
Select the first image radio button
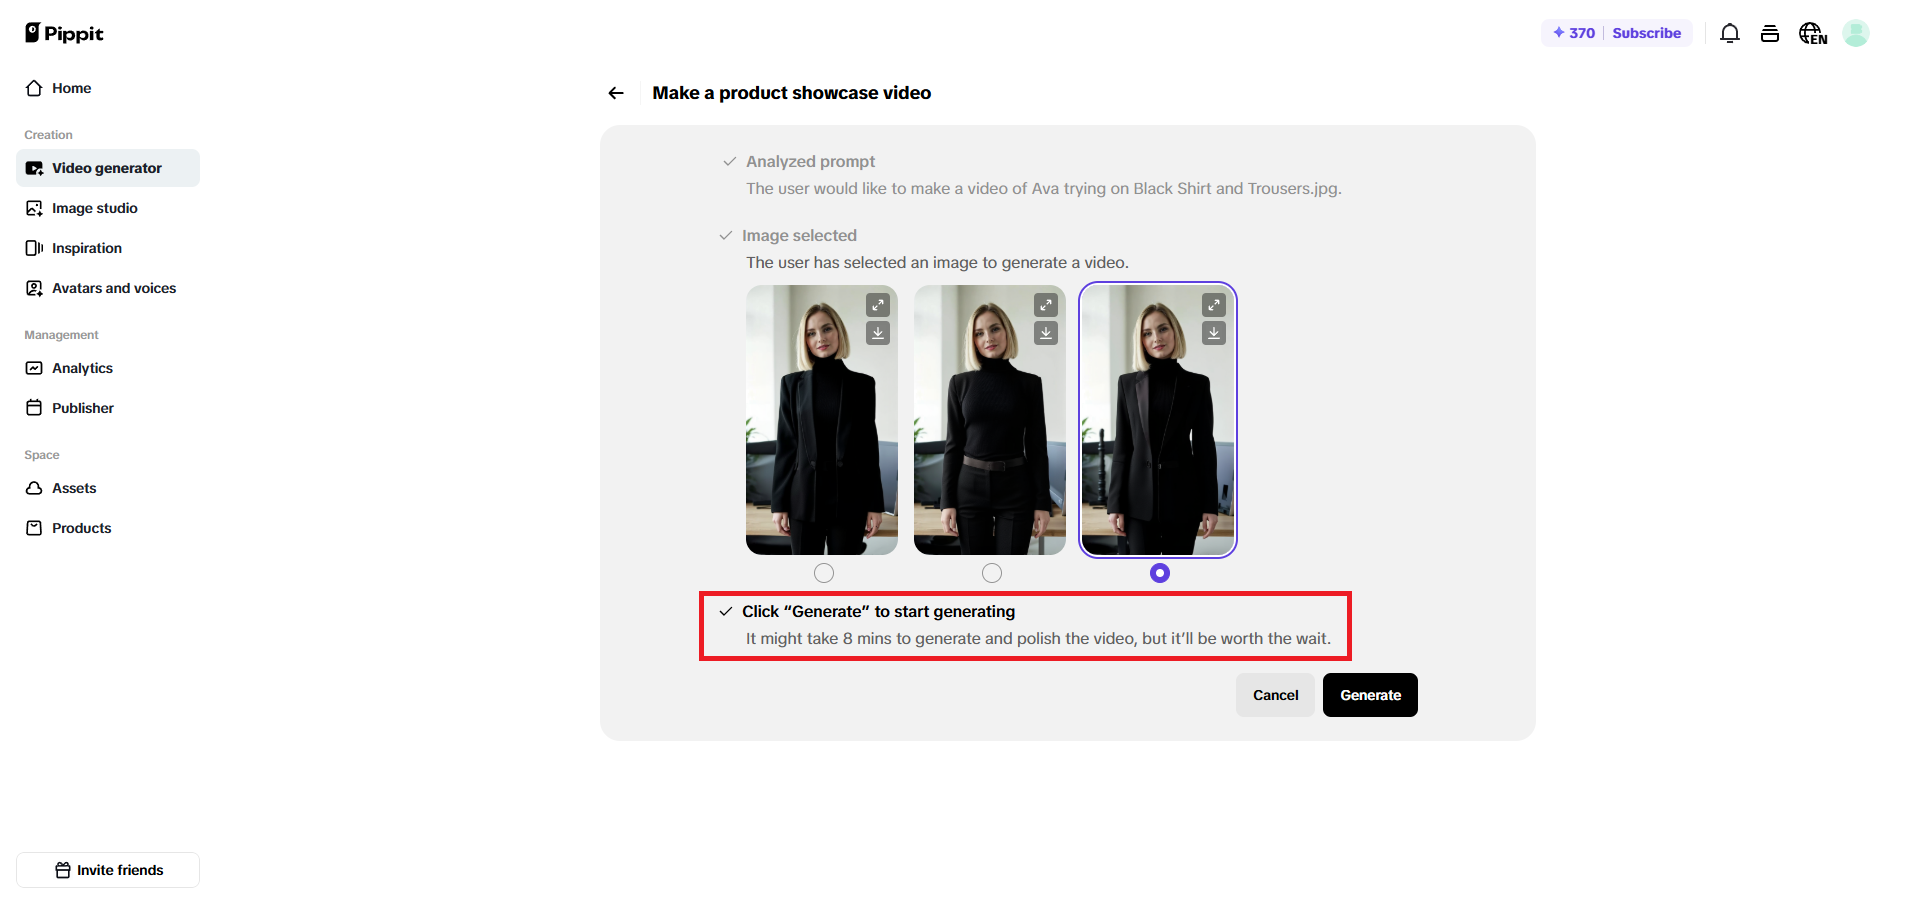[x=824, y=573]
